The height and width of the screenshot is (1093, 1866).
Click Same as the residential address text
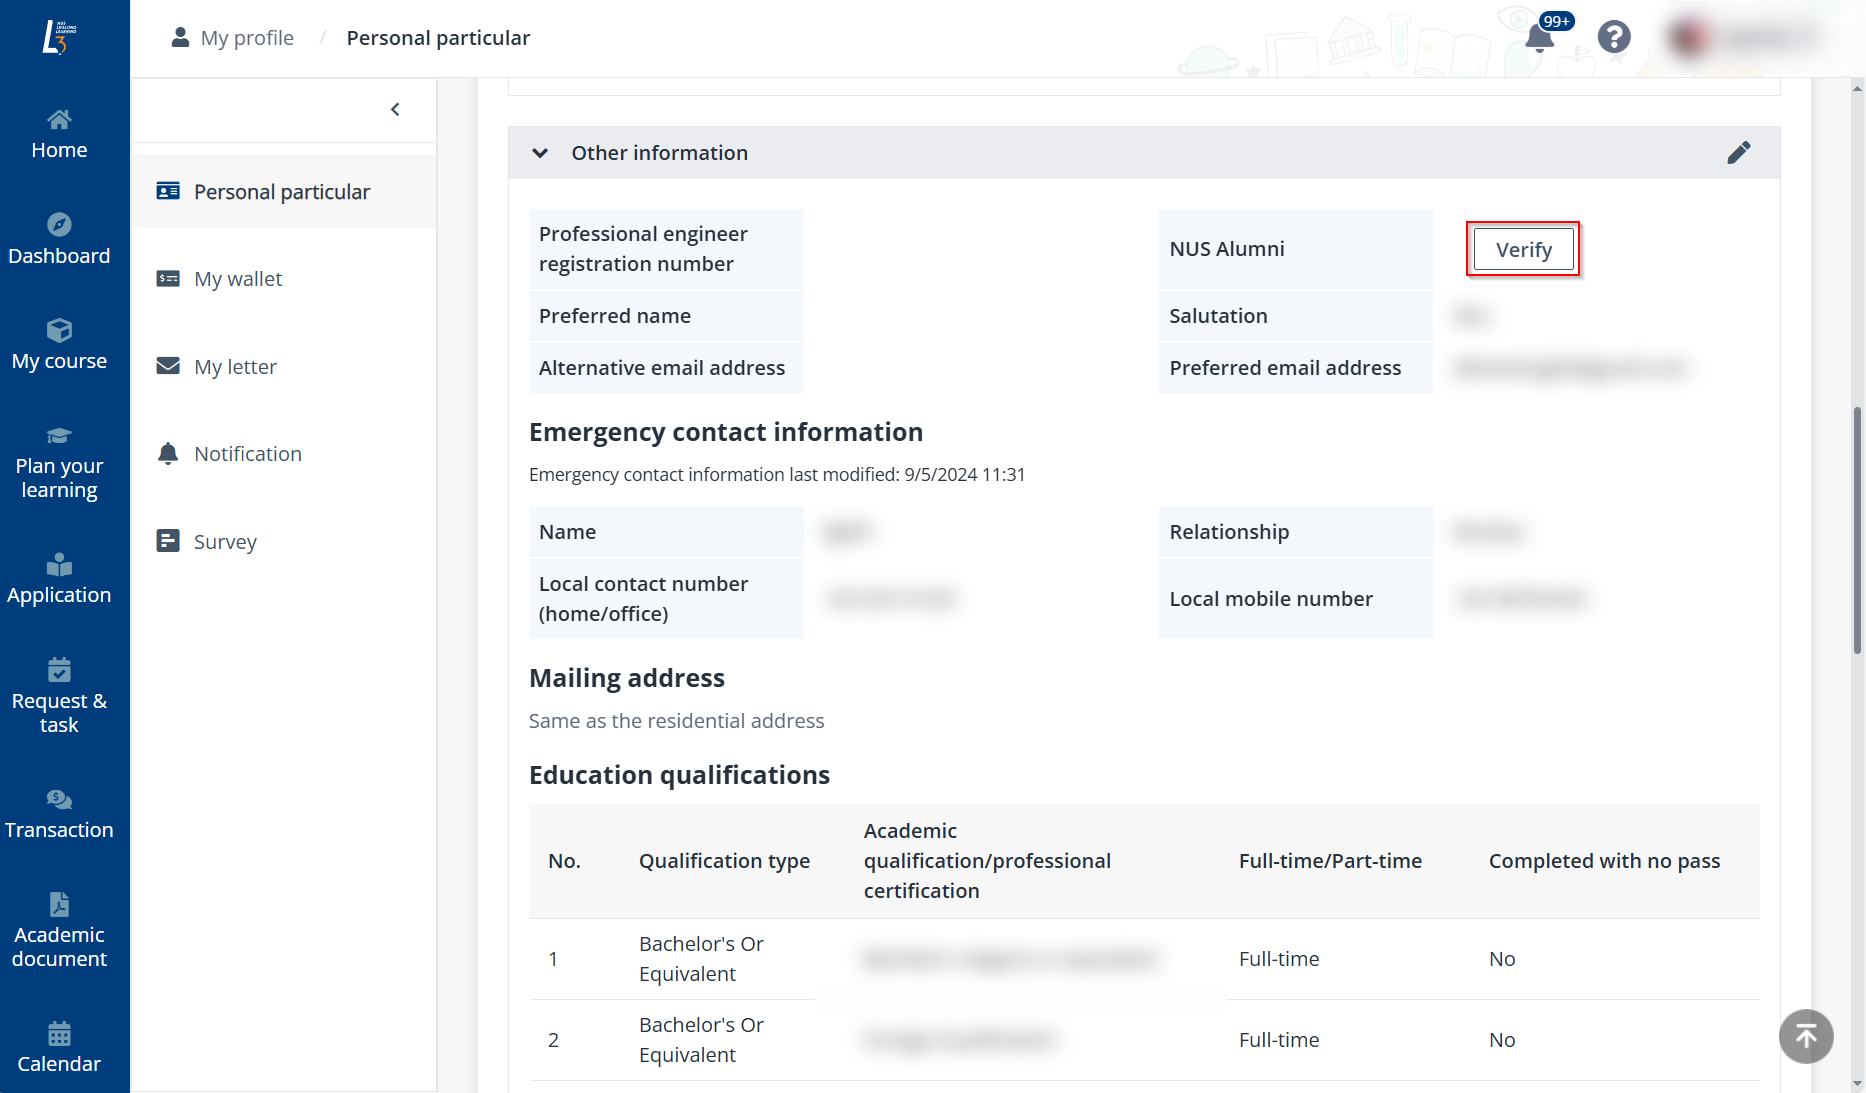pyautogui.click(x=677, y=721)
